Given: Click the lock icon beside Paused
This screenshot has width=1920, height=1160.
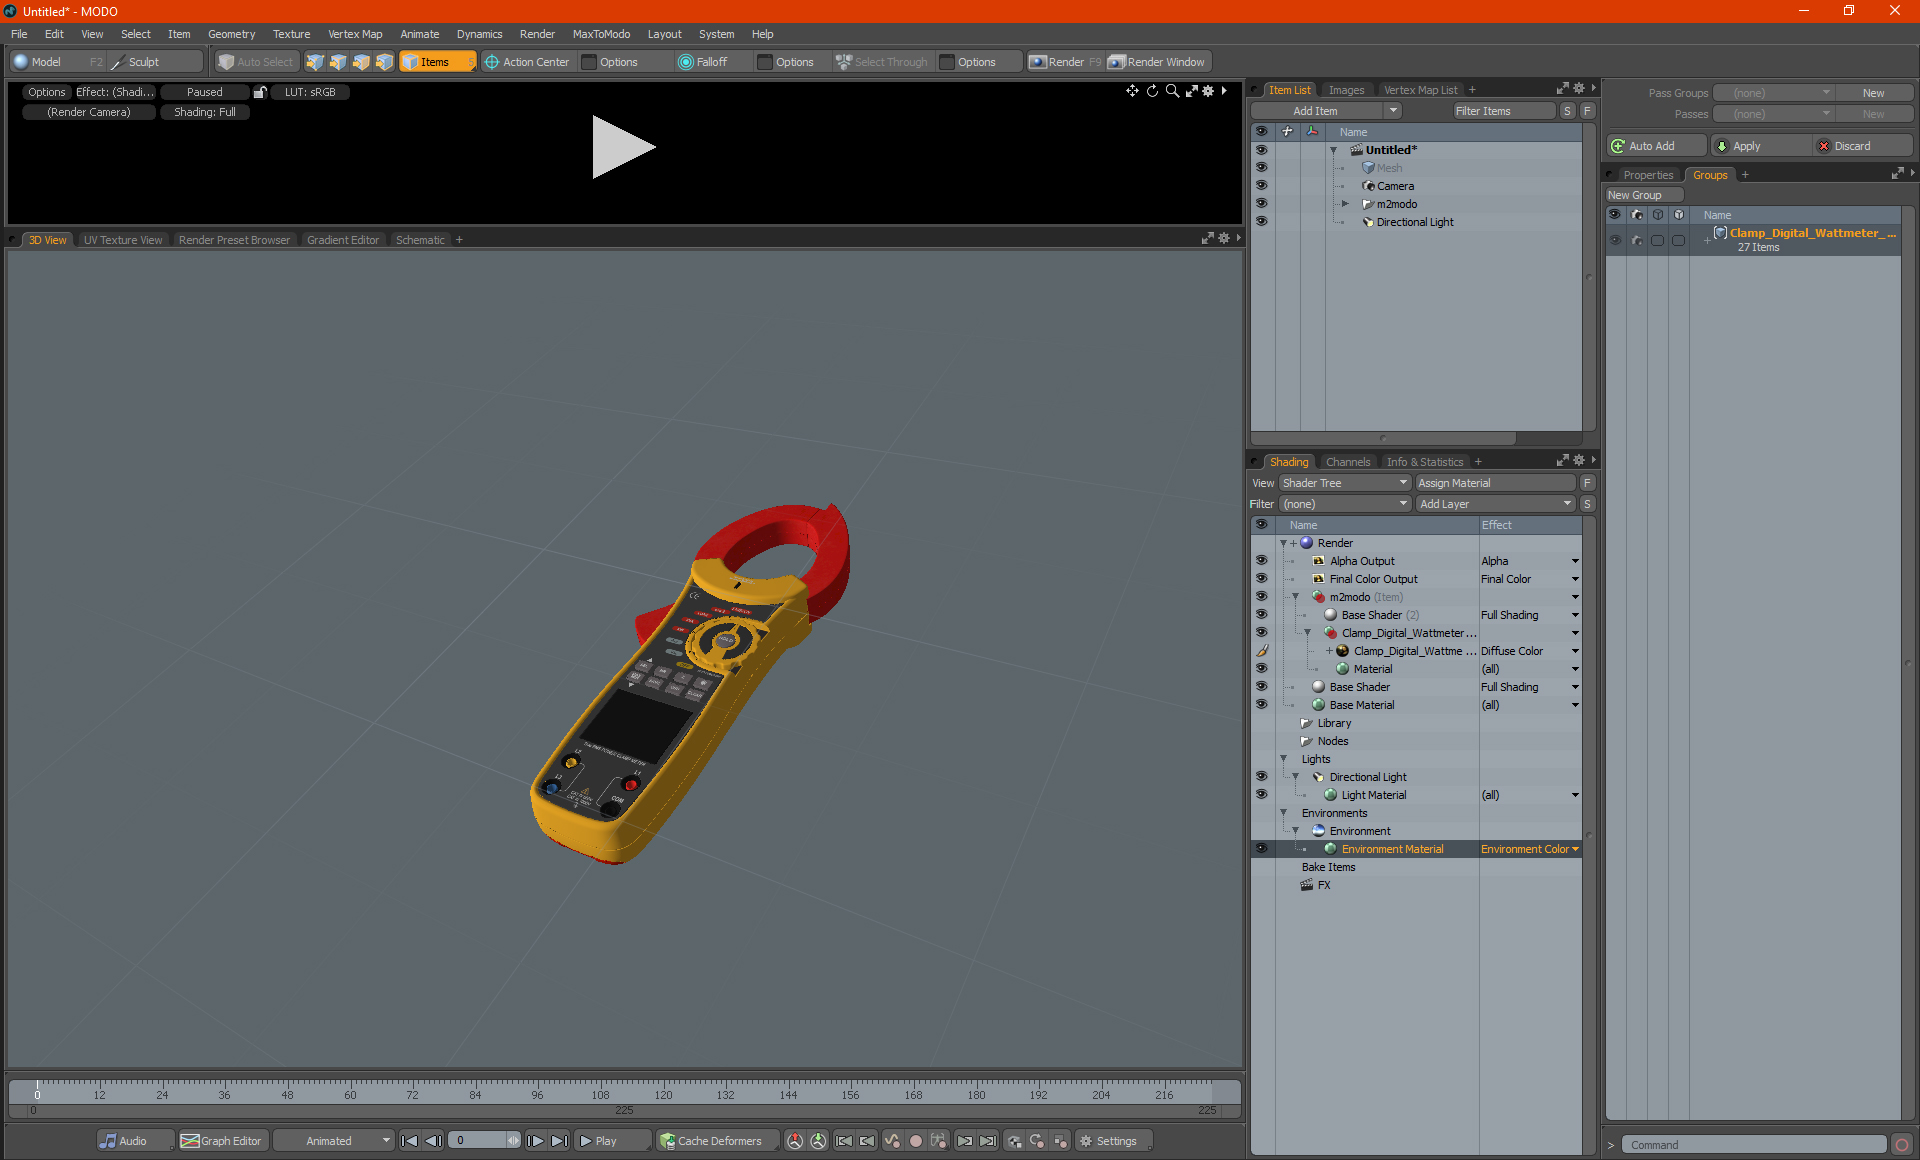Looking at the screenshot, I should (260, 92).
